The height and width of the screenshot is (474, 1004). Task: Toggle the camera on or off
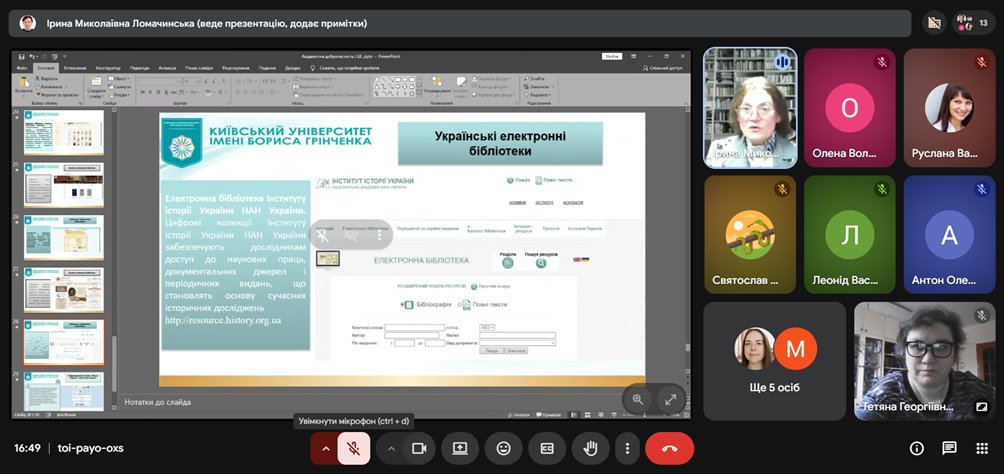coord(419,449)
